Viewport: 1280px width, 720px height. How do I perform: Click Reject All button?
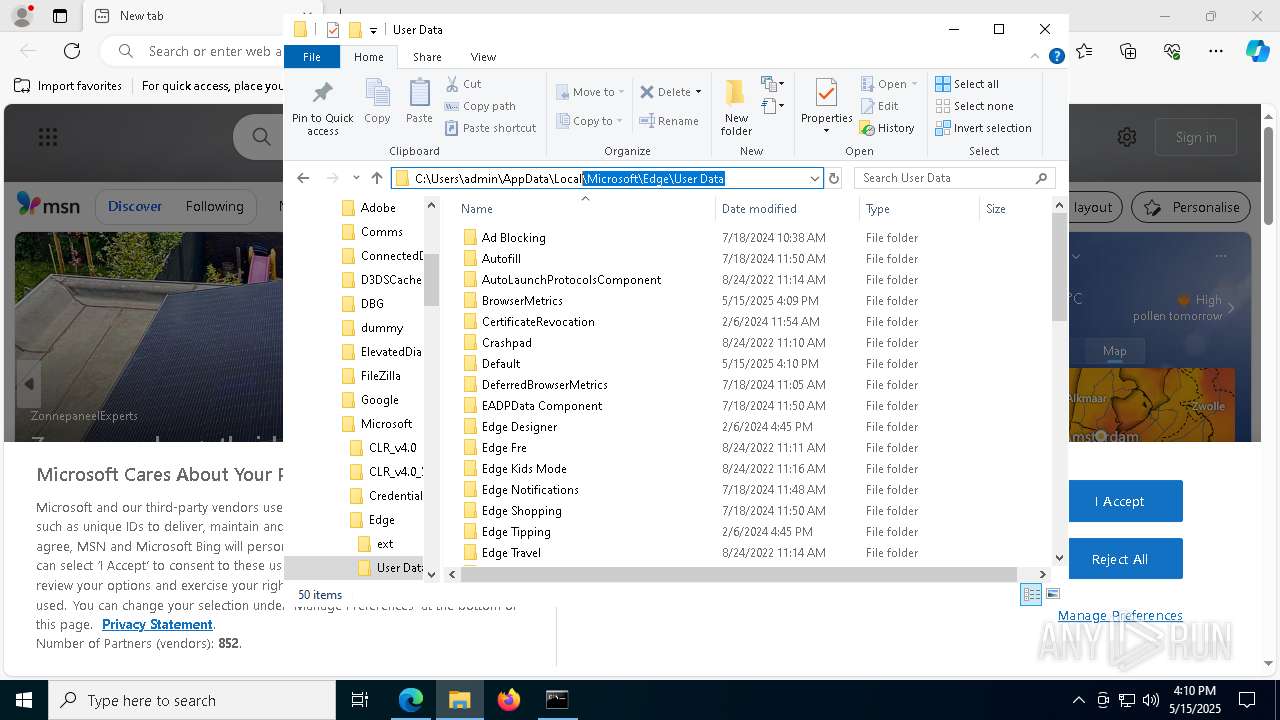coord(1120,559)
